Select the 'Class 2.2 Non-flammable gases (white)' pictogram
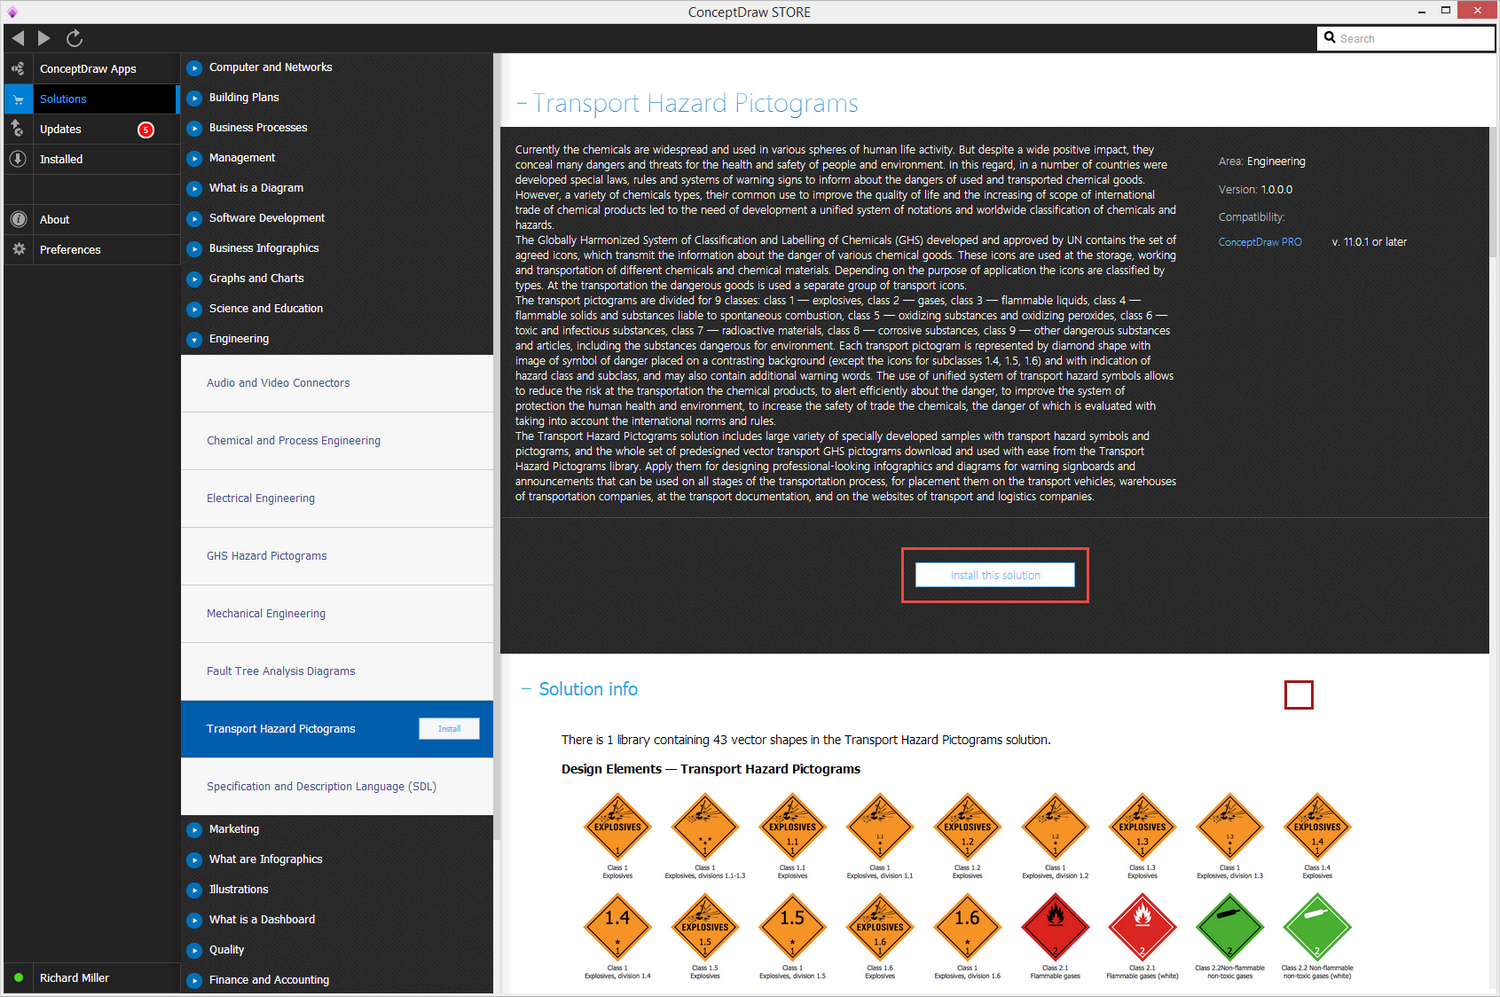The image size is (1500, 997). 1317,926
